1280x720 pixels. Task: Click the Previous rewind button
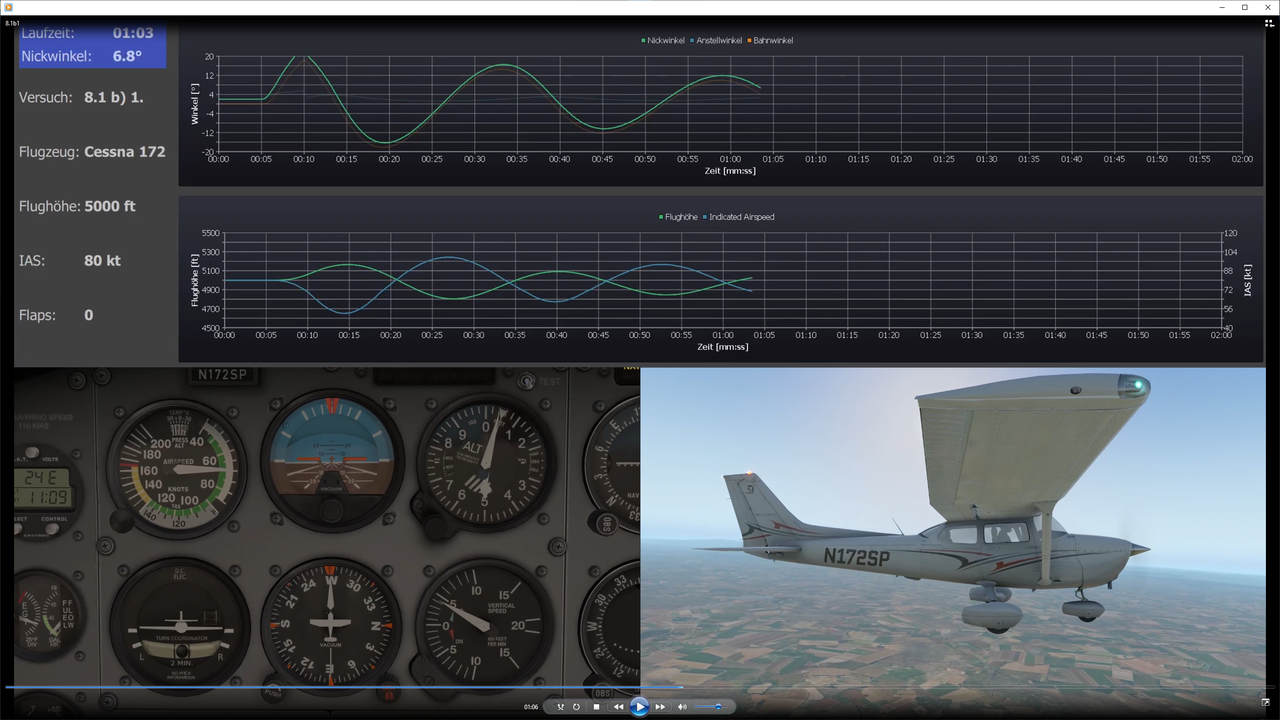[x=619, y=707]
